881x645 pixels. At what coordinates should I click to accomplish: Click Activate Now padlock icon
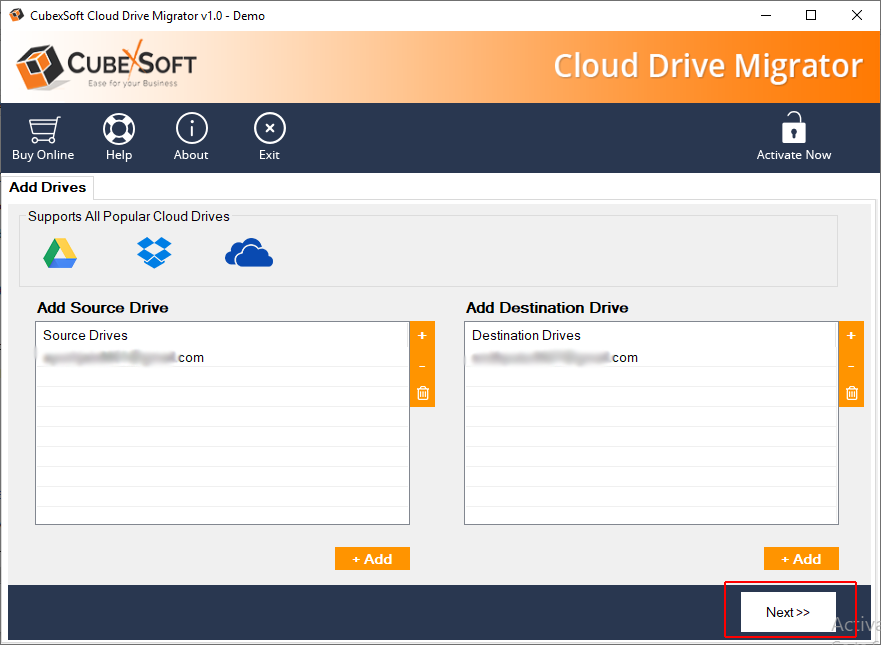pyautogui.click(x=794, y=130)
